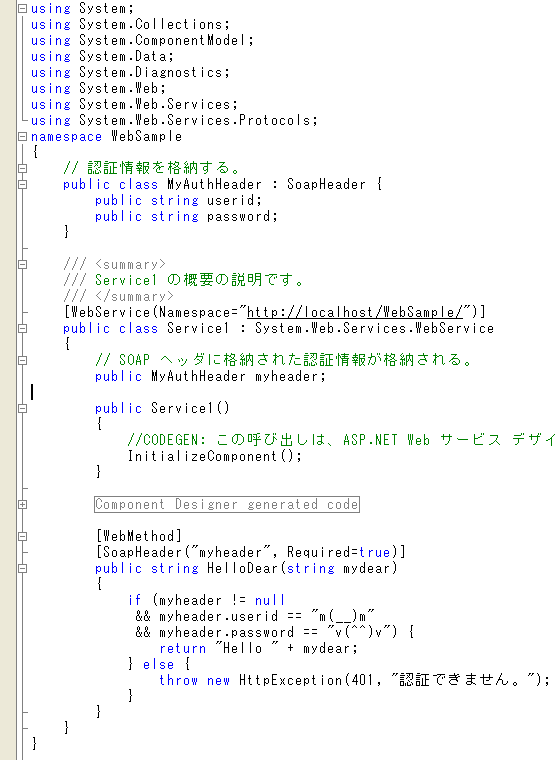This screenshot has width=556, height=760.
Task: Click the public string userid field
Action: (178, 200)
